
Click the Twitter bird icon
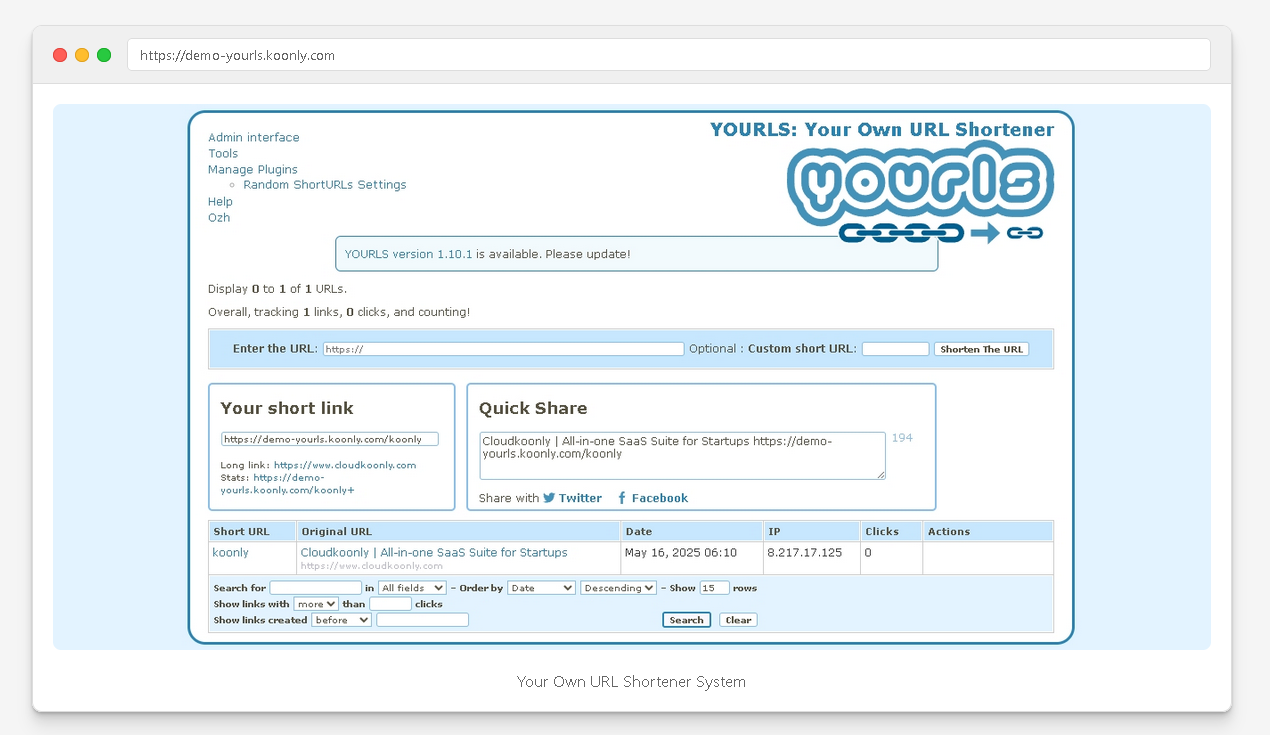click(549, 498)
